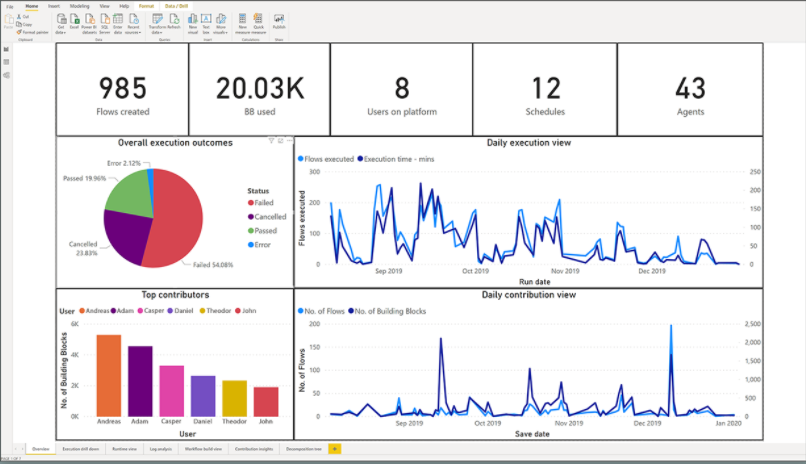Switch to Data view in sidebar
This screenshot has width=806, height=464.
[6, 62]
